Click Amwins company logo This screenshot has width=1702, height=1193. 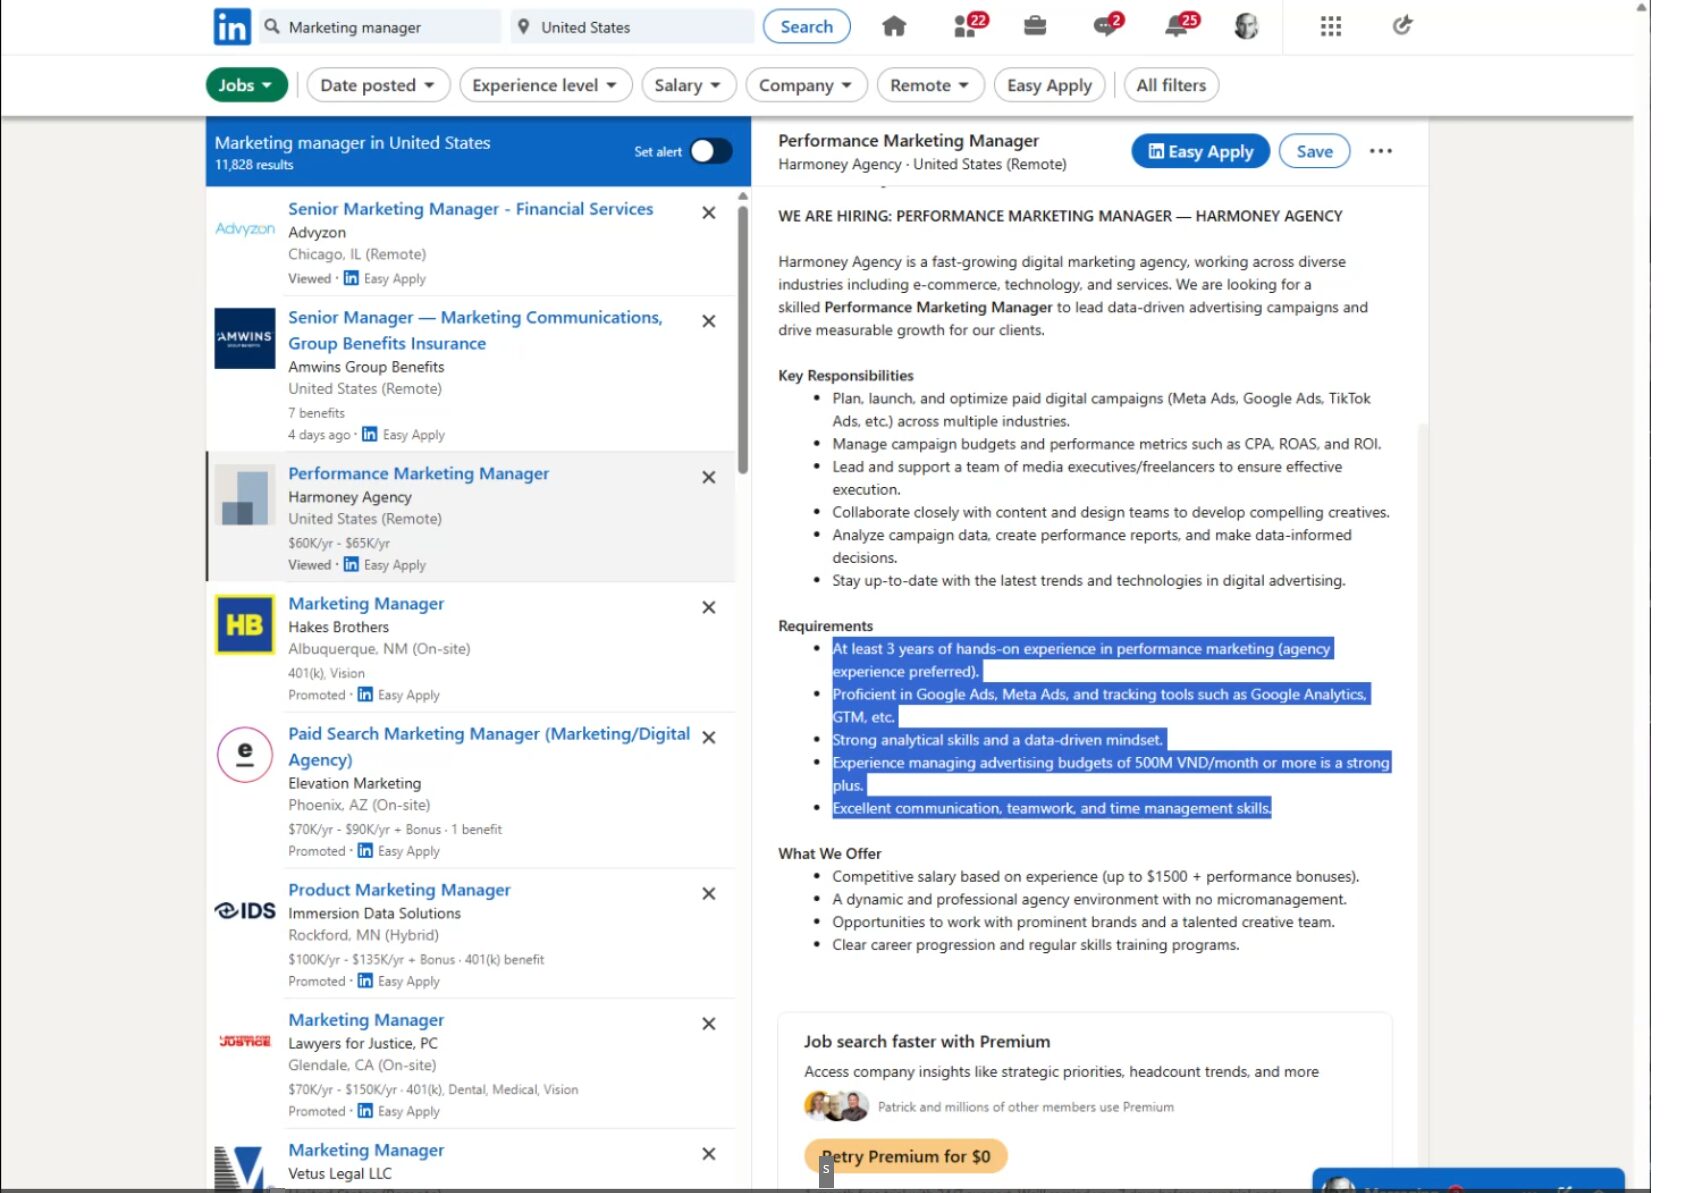[245, 338]
